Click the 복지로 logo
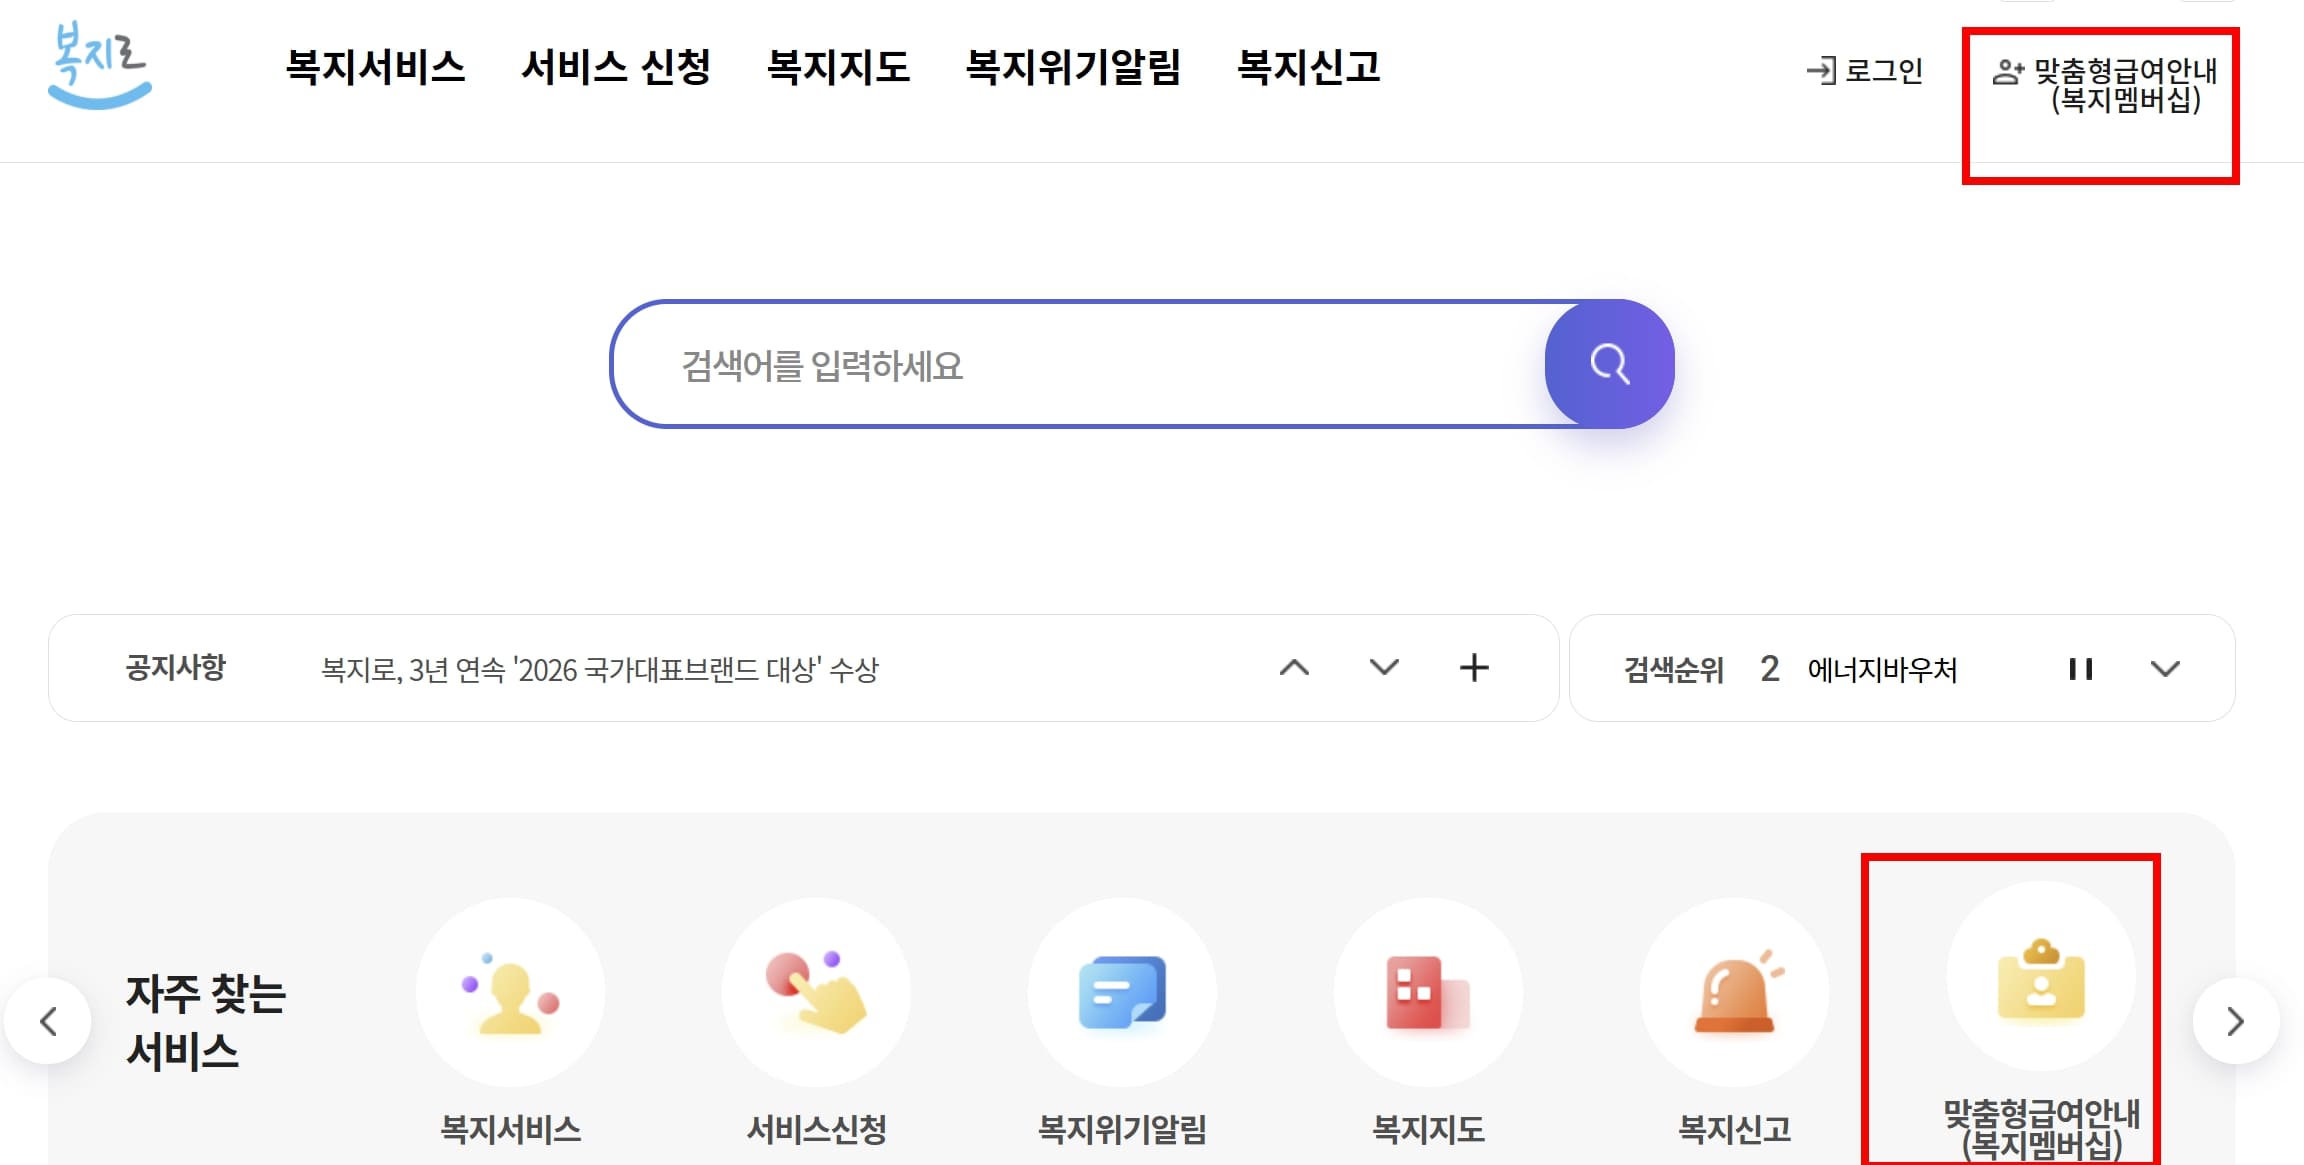The width and height of the screenshot is (2304, 1165). [x=100, y=65]
